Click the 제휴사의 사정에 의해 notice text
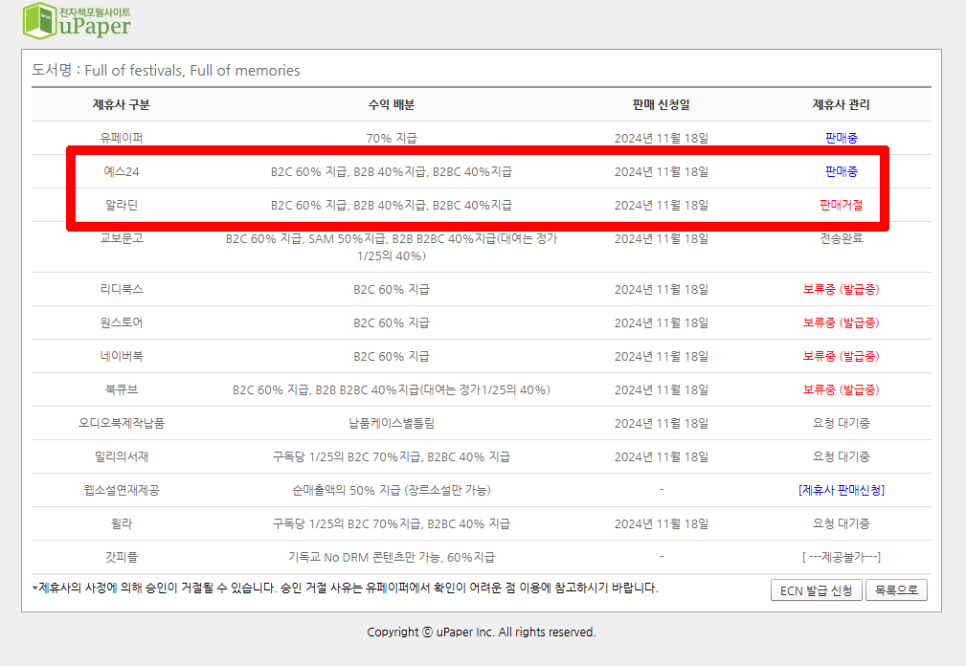Viewport: 966px width, 666px height. click(x=345, y=588)
